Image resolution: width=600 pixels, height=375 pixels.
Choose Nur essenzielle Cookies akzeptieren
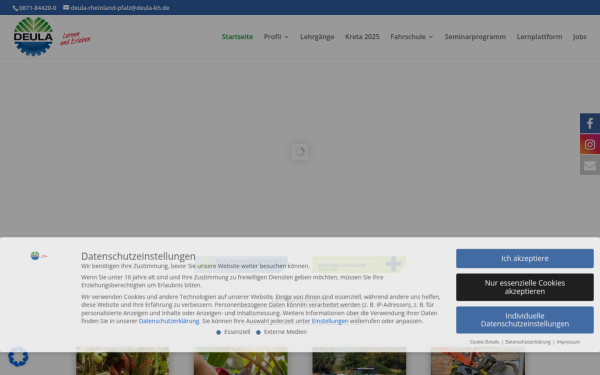[x=525, y=287]
